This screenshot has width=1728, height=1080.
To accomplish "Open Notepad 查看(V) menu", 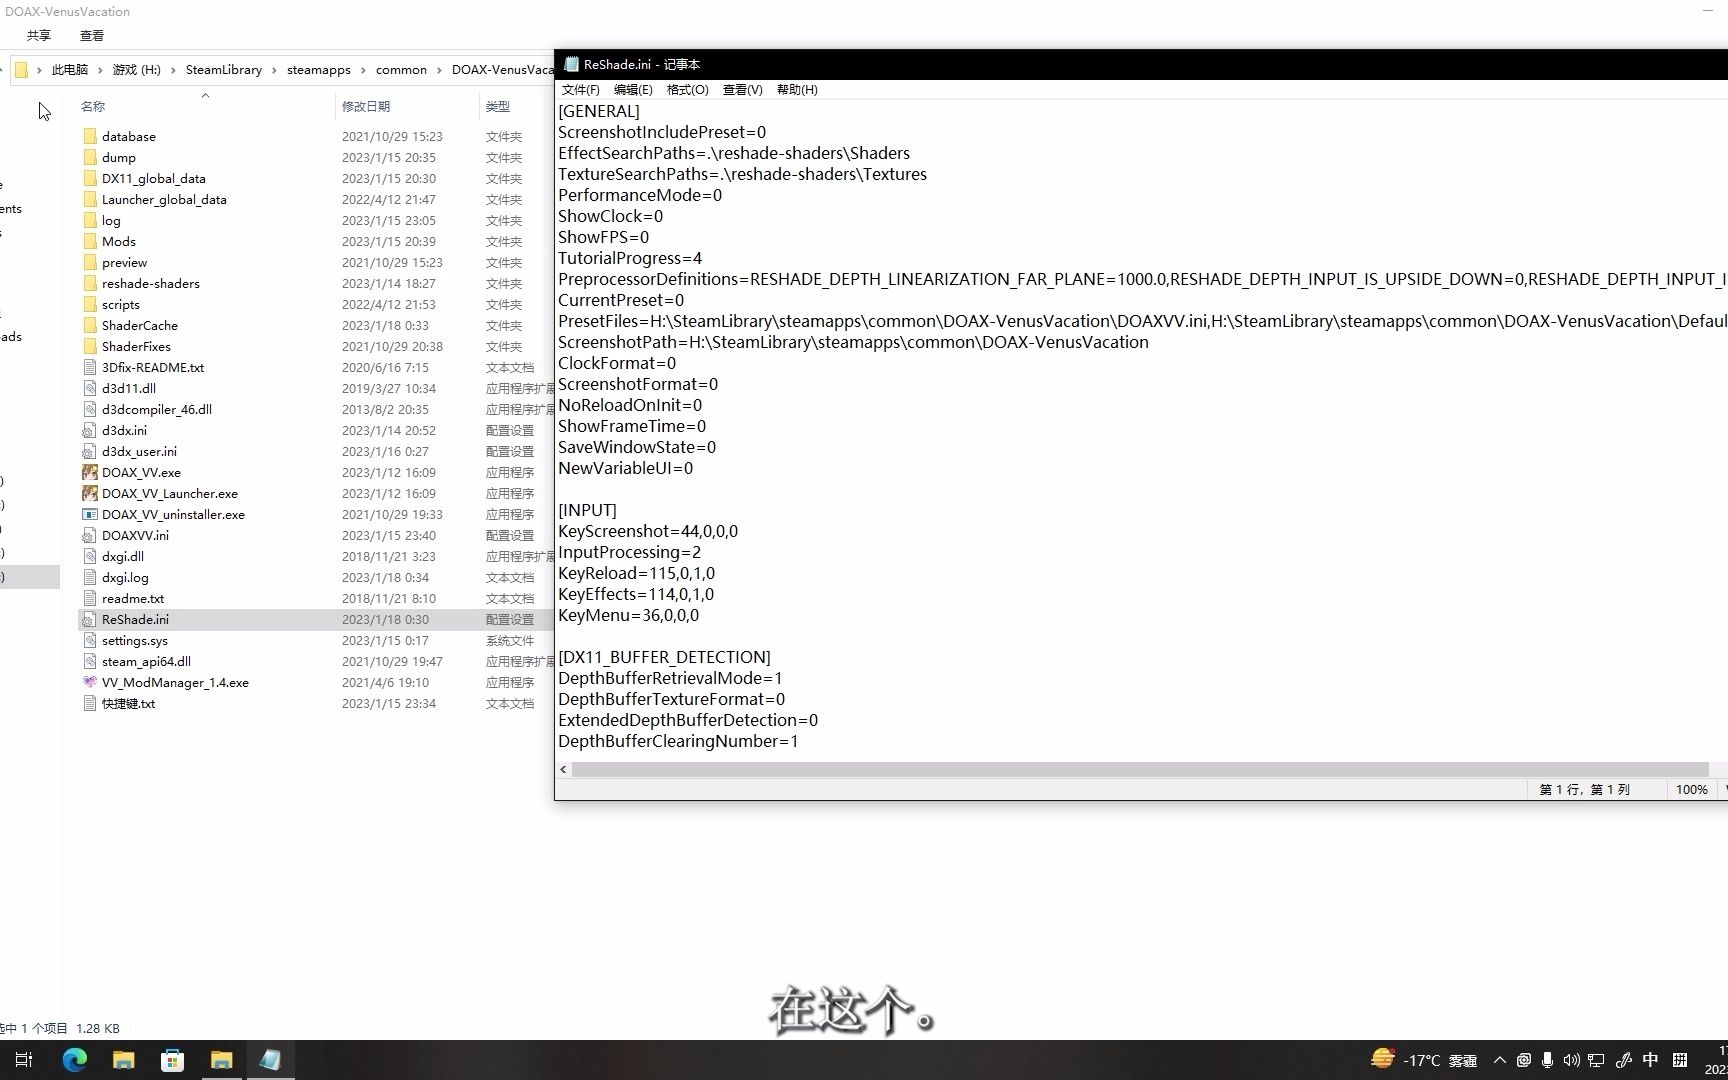I will 742,90.
